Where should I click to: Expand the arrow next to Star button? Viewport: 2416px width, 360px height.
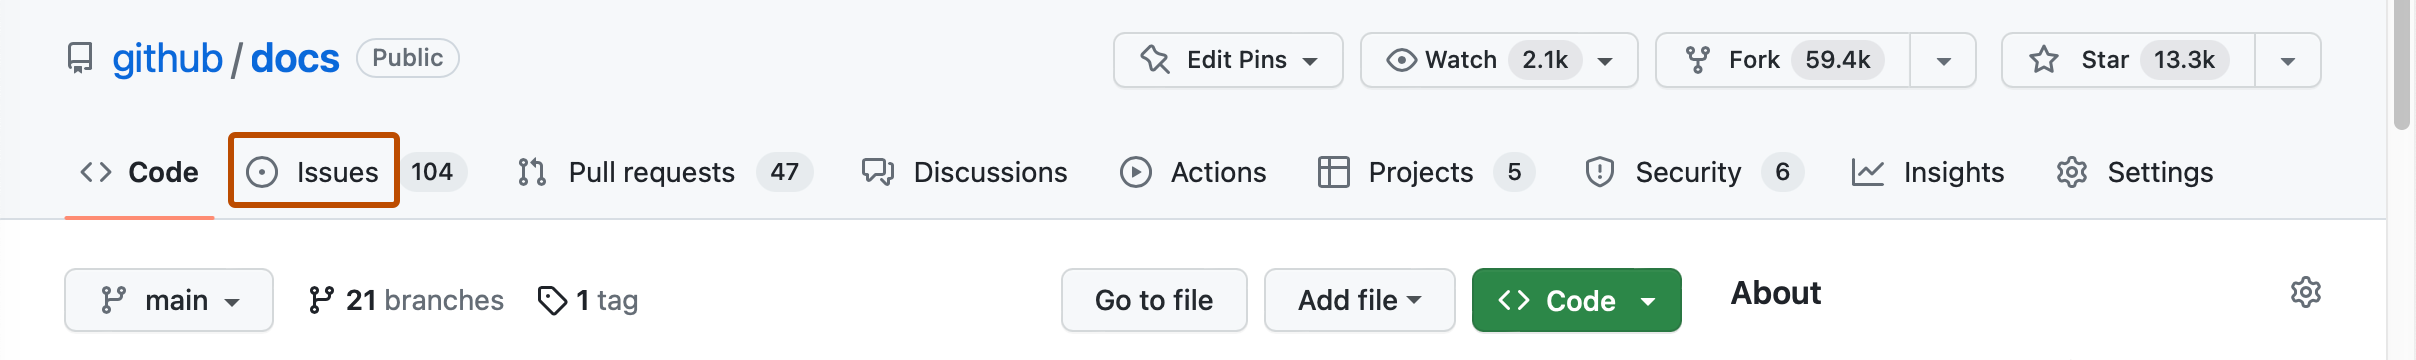pos(2288,60)
